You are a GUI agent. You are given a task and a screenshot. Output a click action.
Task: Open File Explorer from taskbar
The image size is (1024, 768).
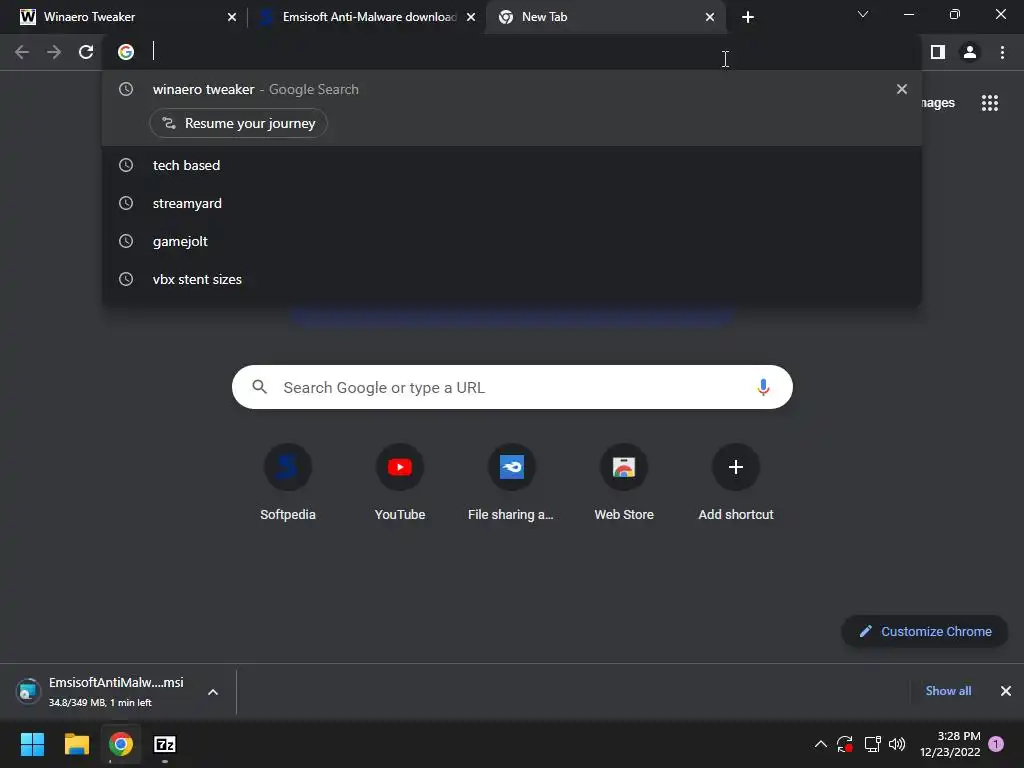tap(76, 744)
